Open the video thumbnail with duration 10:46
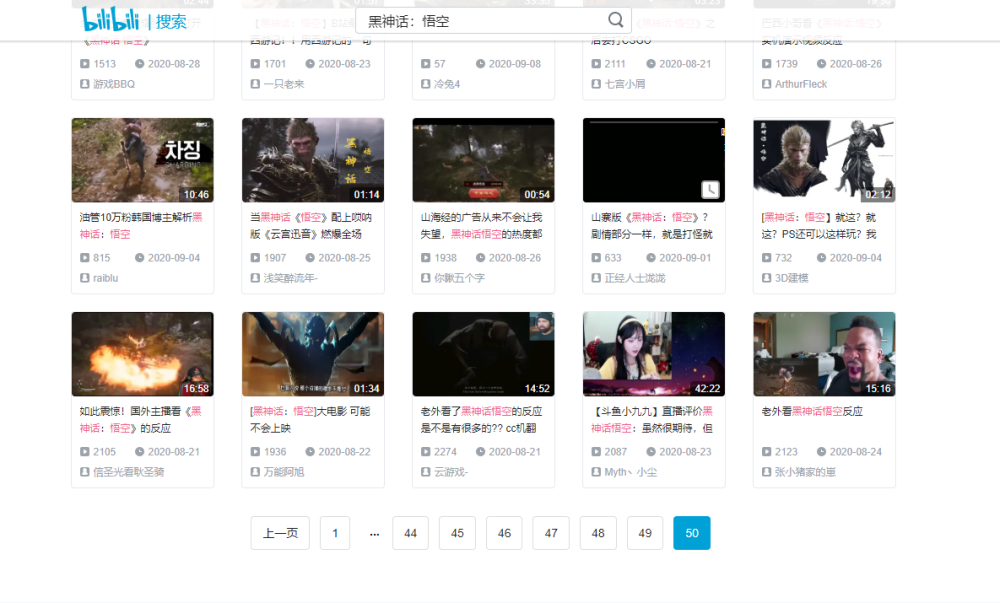1000x603 pixels. coord(142,160)
